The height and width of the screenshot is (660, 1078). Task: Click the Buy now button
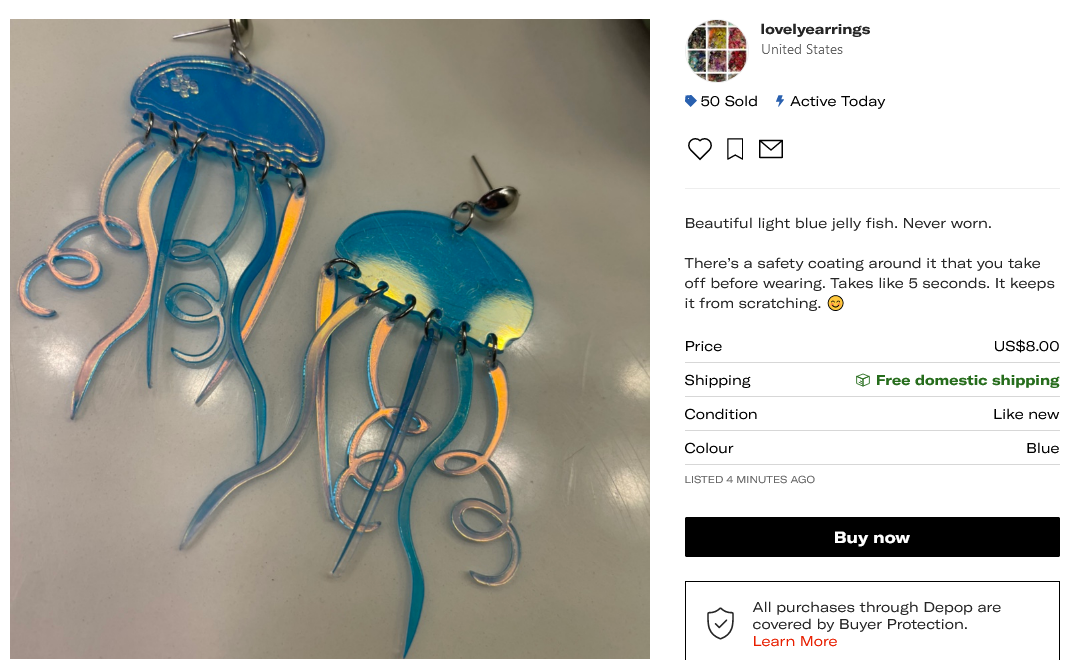point(872,537)
